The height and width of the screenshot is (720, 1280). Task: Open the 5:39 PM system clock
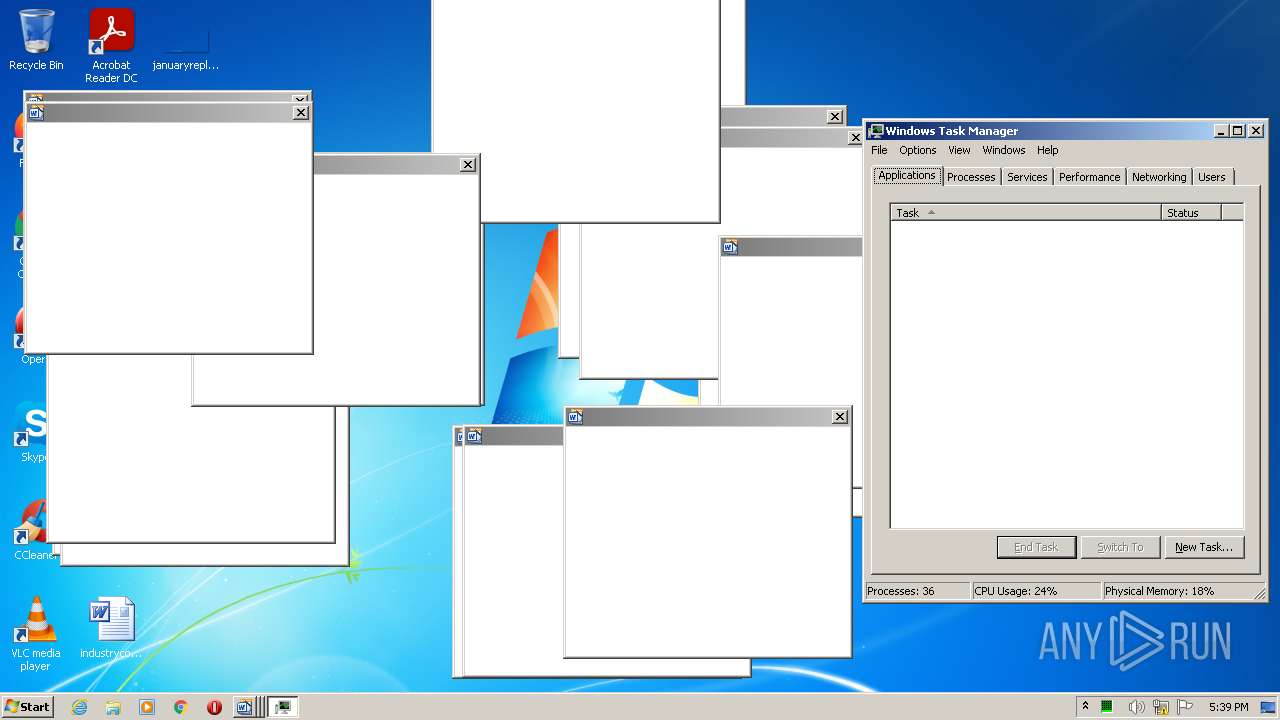pyautogui.click(x=1228, y=707)
